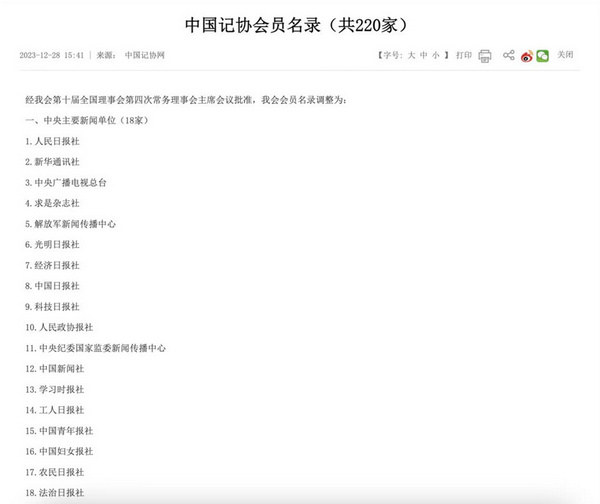
Task: Click the intro paragraph beginning 经我会第十届
Action: click(x=186, y=100)
